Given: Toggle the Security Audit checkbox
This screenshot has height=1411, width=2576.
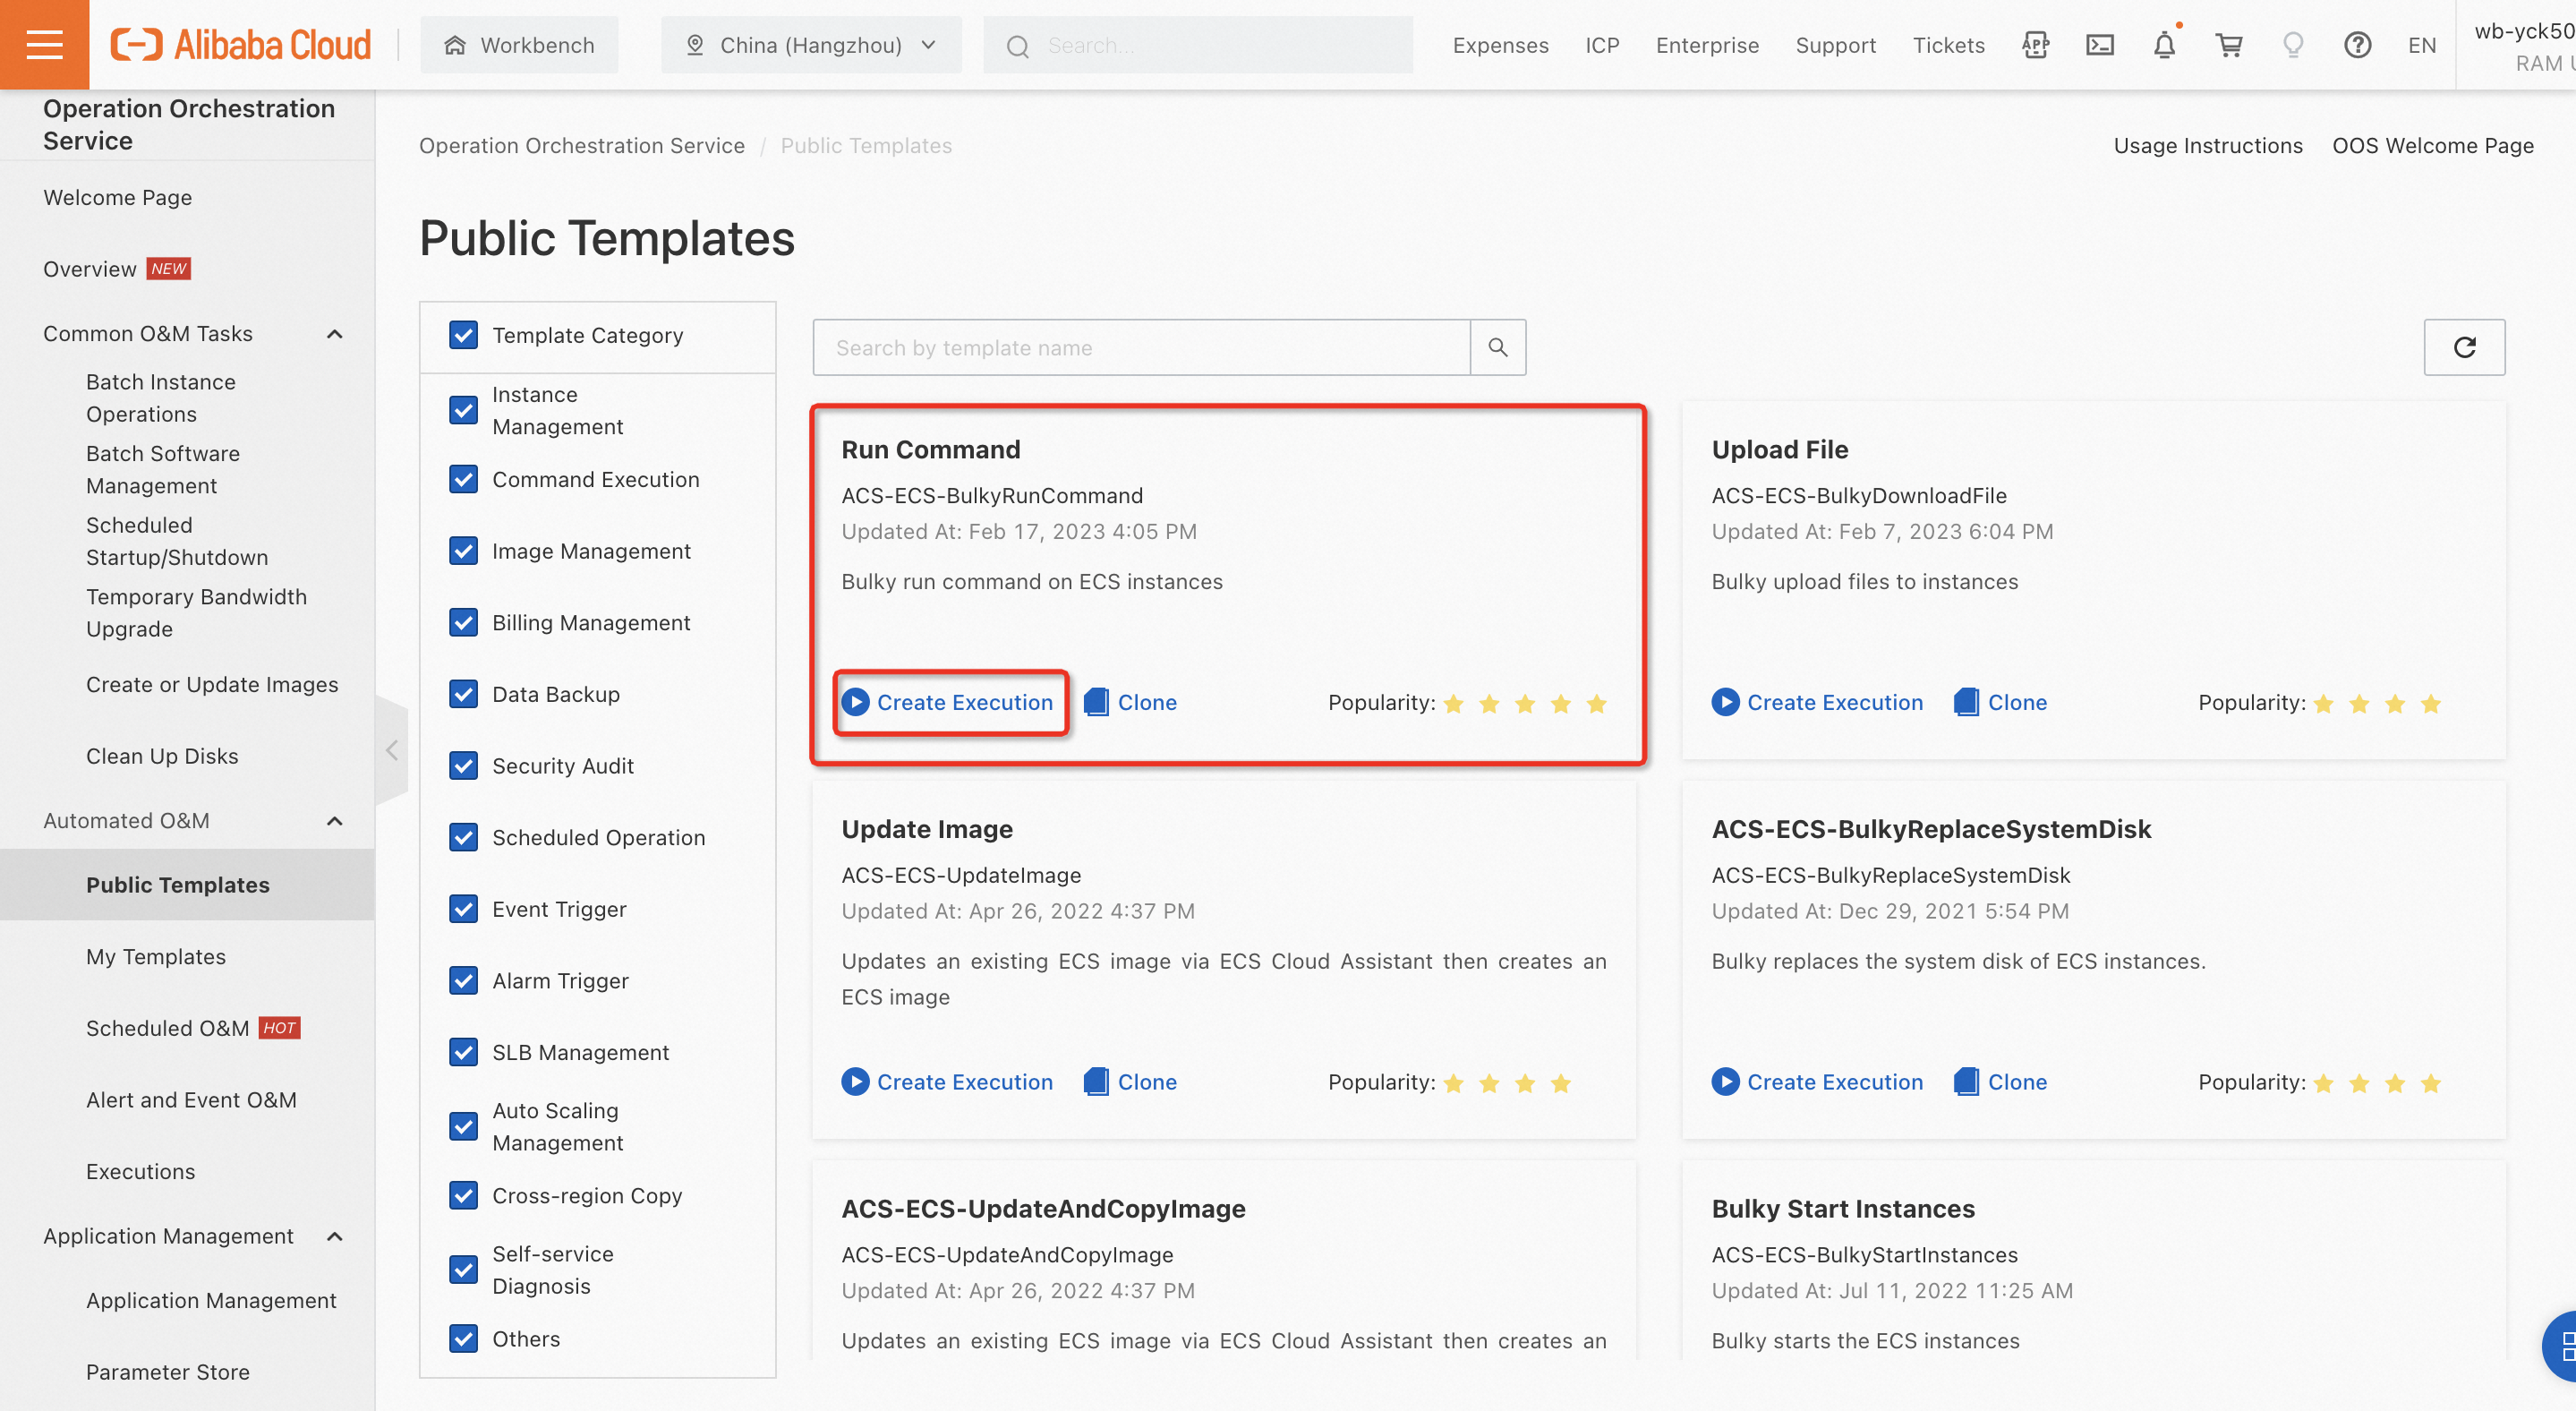Looking at the screenshot, I should click(463, 766).
